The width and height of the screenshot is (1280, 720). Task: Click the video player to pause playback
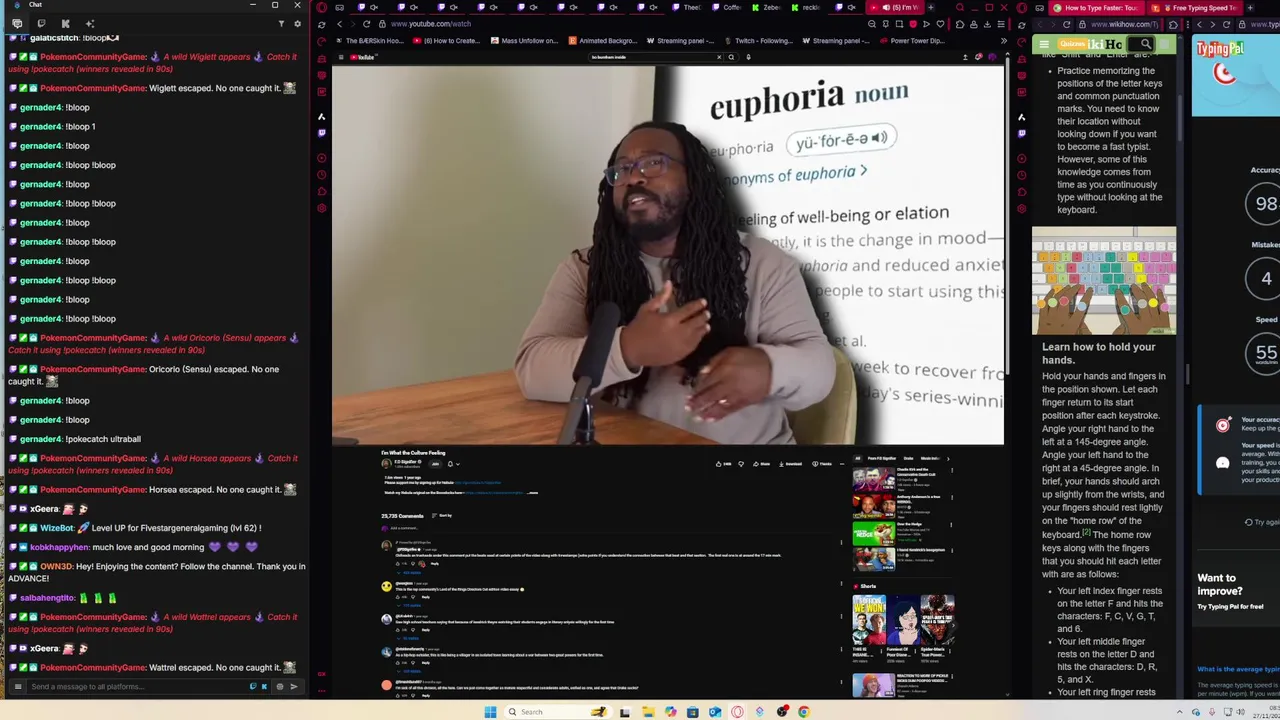667,255
